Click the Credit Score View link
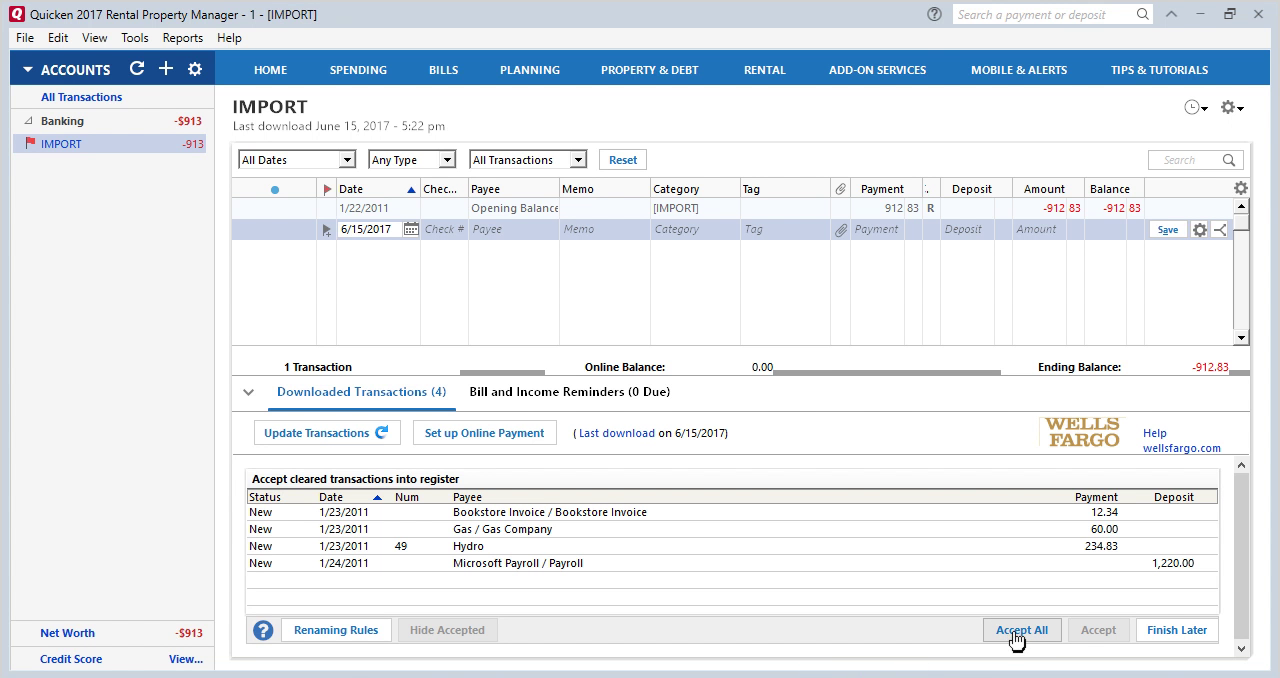1280x678 pixels. (x=186, y=659)
